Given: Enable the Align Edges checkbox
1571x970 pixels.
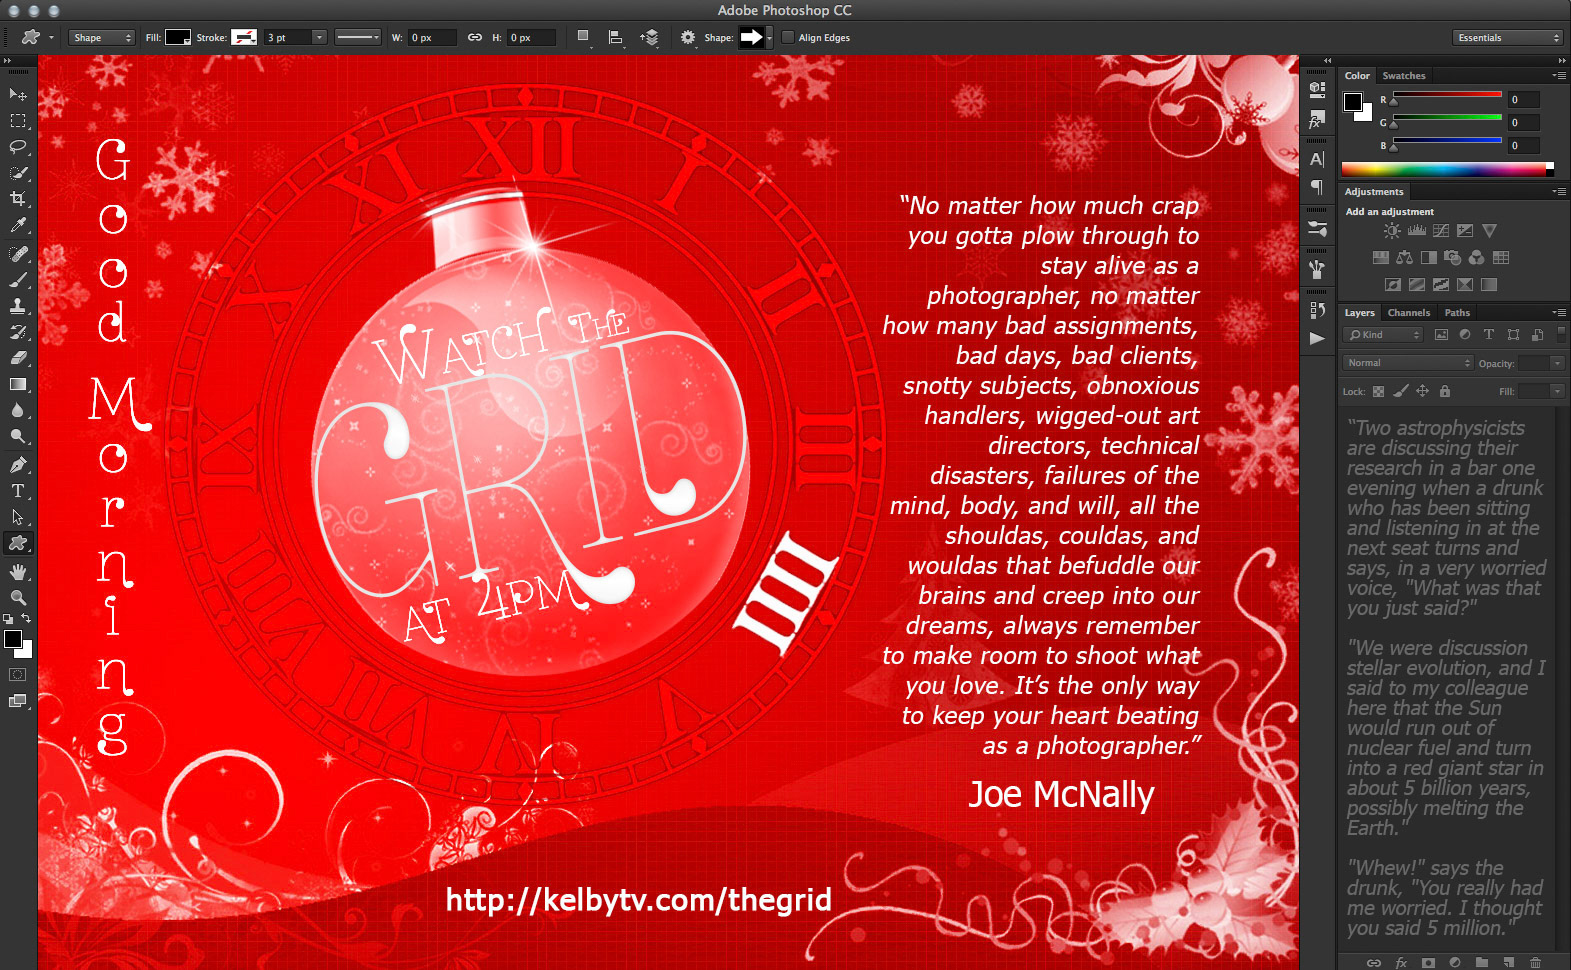Looking at the screenshot, I should (788, 38).
